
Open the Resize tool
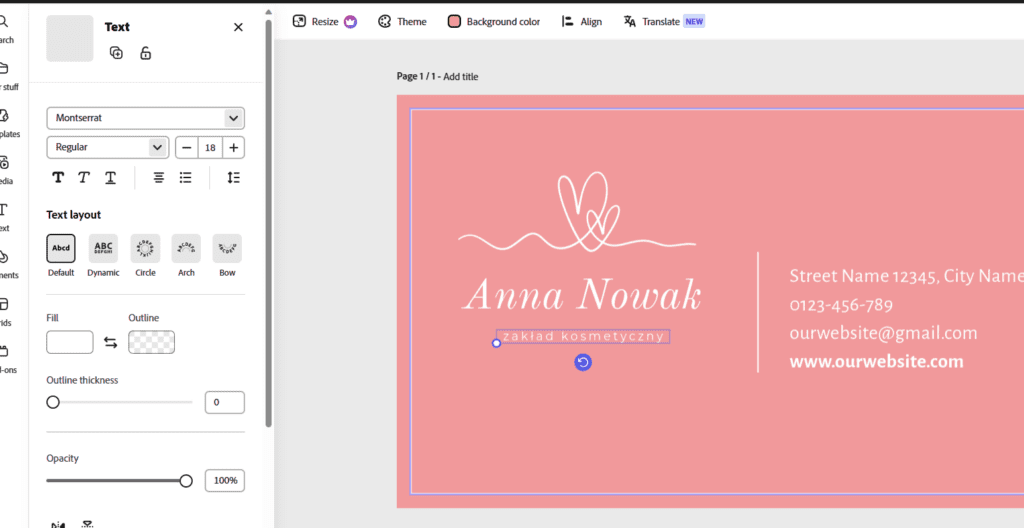point(325,22)
